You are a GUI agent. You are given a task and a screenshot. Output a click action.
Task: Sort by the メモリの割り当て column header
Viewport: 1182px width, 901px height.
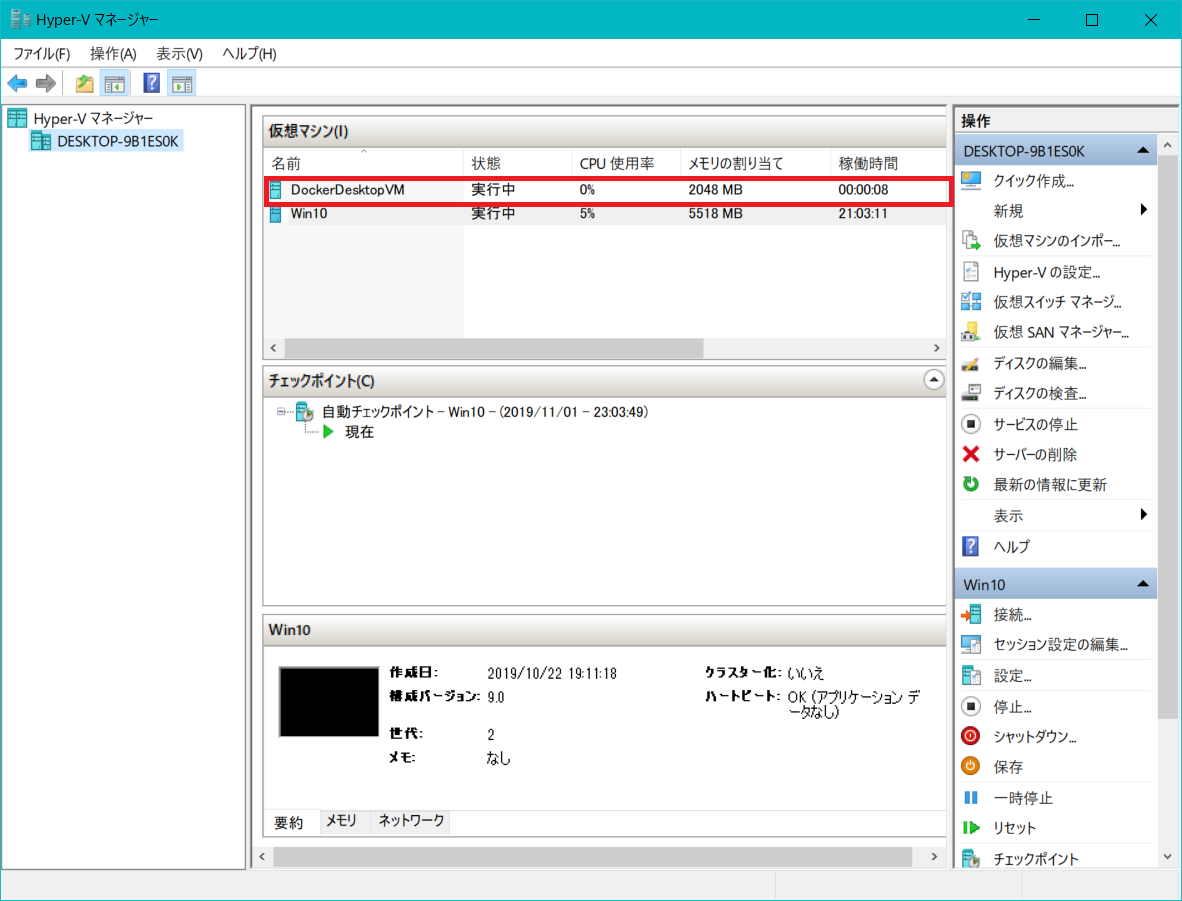(755, 163)
